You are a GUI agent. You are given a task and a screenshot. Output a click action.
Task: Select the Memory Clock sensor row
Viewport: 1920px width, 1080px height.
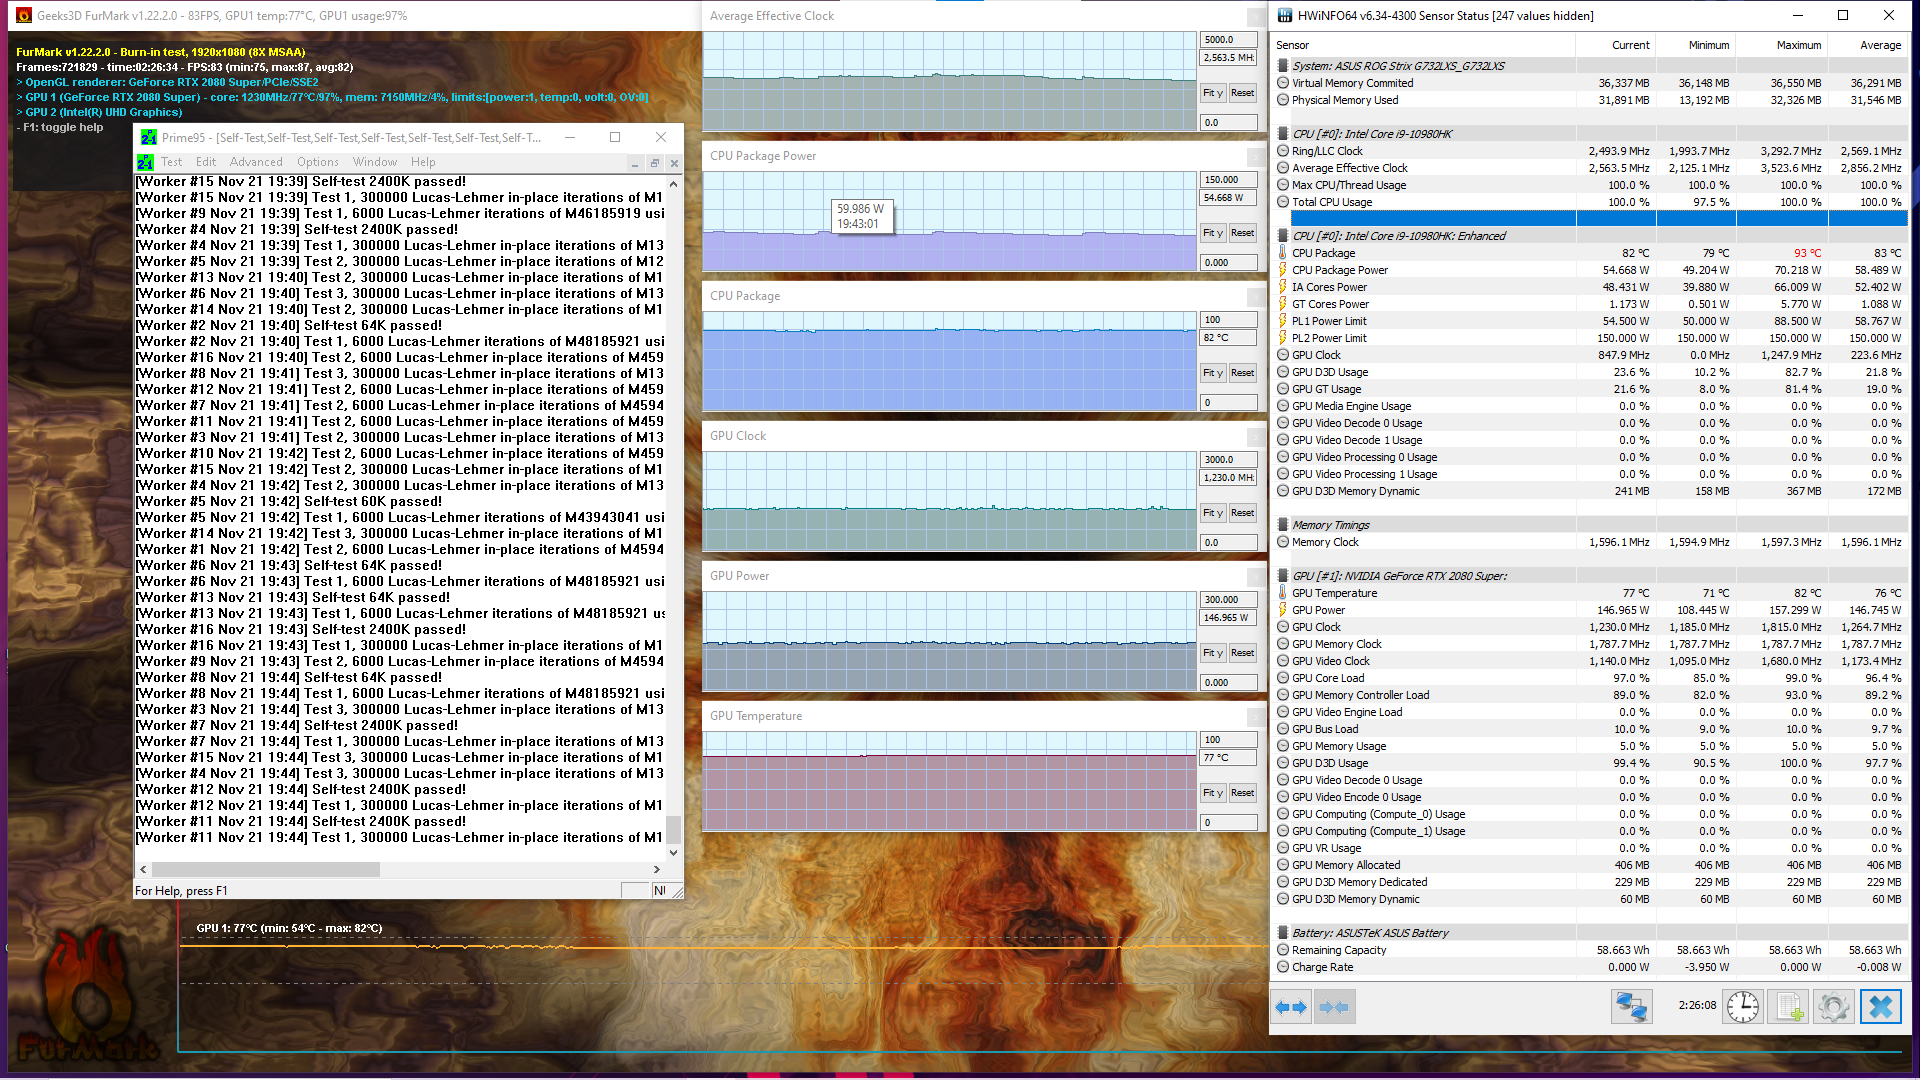click(1589, 542)
